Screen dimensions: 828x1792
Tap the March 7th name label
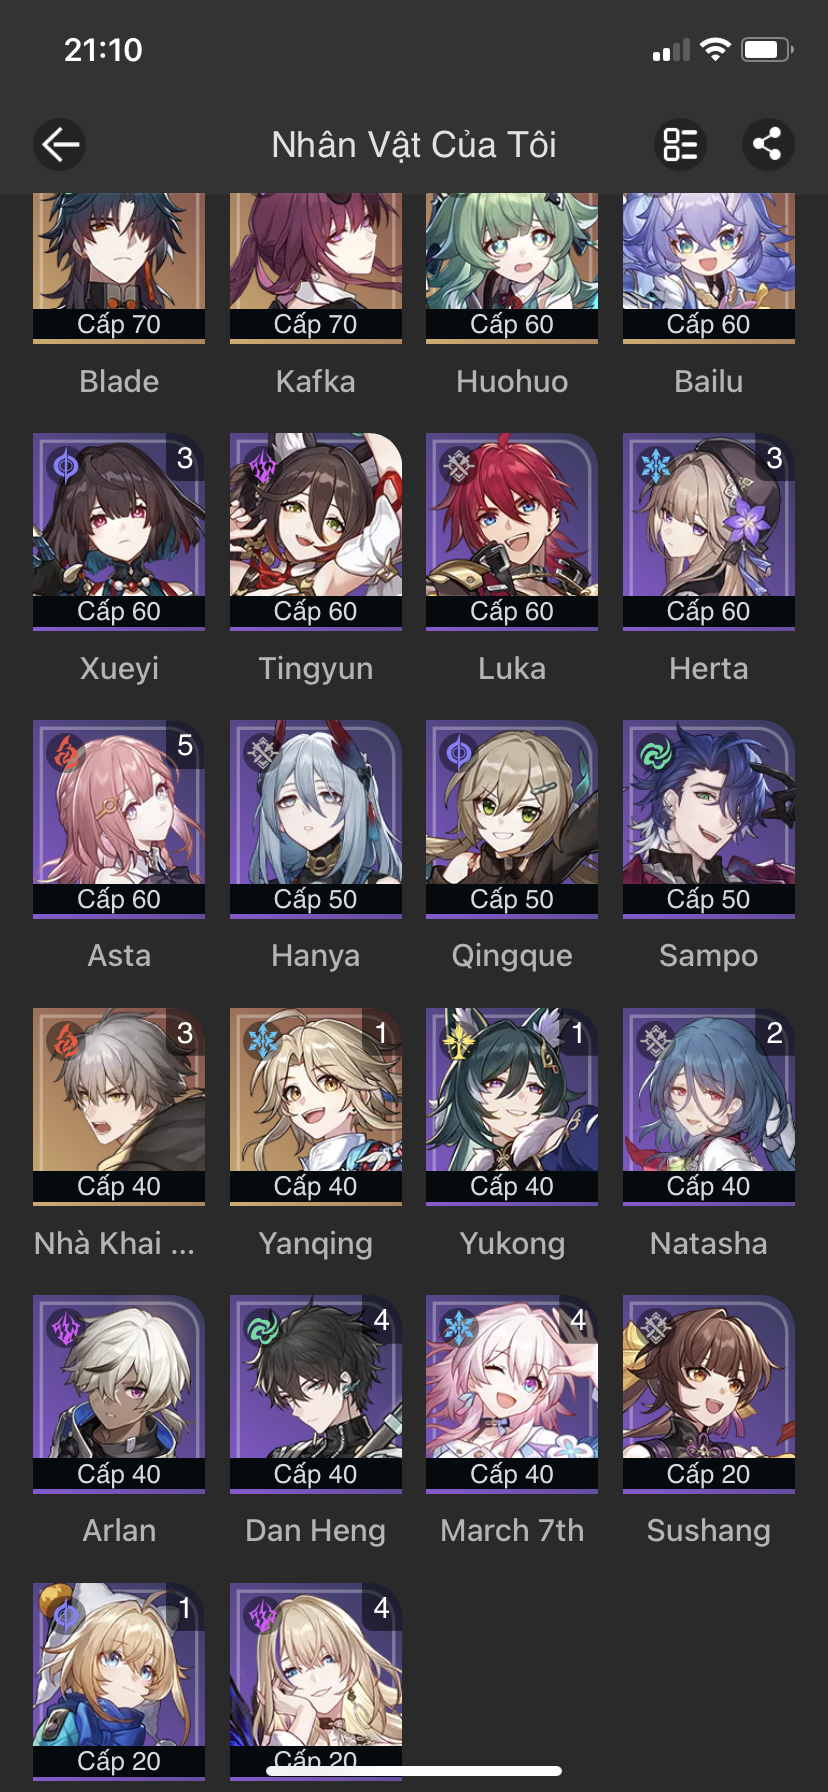point(512,1531)
